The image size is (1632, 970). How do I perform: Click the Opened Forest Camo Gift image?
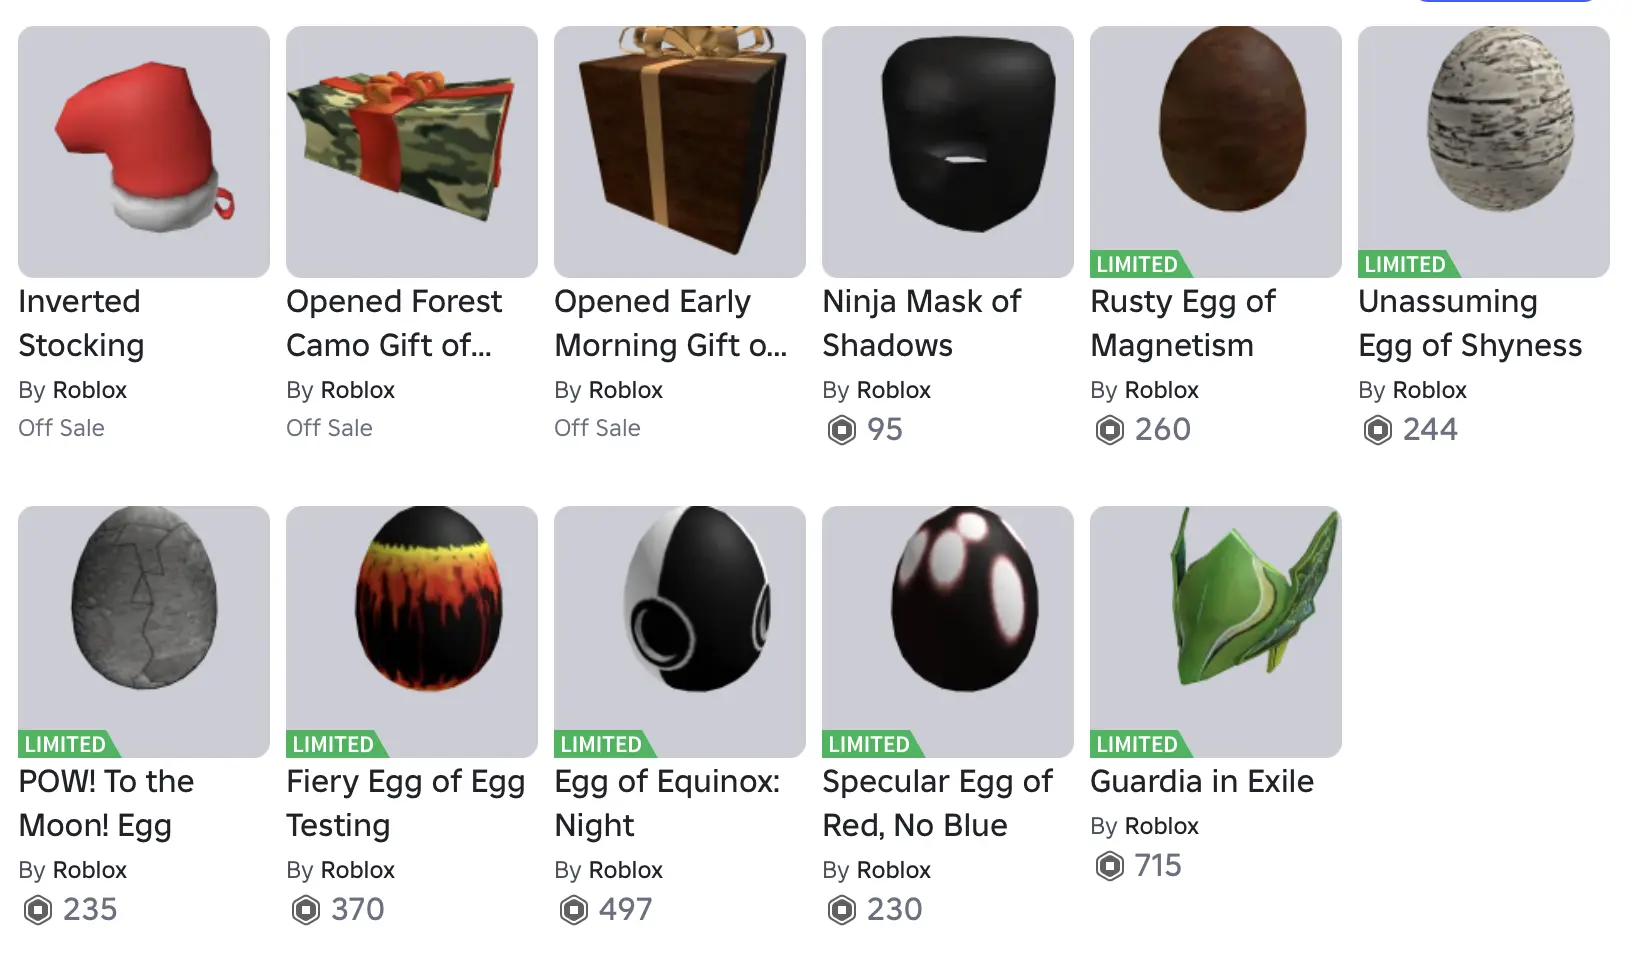(412, 152)
